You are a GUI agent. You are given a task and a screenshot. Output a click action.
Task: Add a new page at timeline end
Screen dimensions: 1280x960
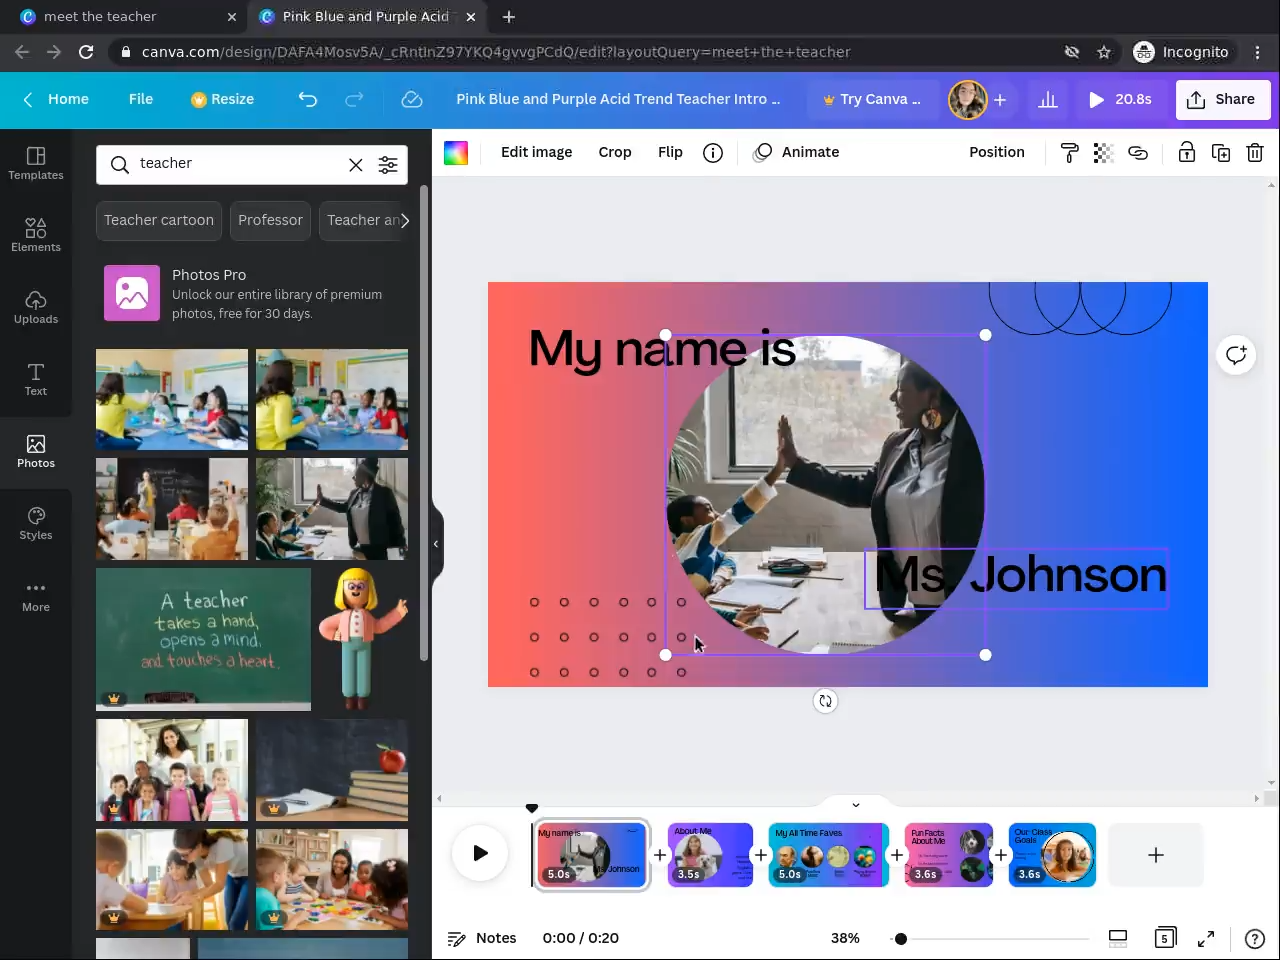pyautogui.click(x=1156, y=855)
